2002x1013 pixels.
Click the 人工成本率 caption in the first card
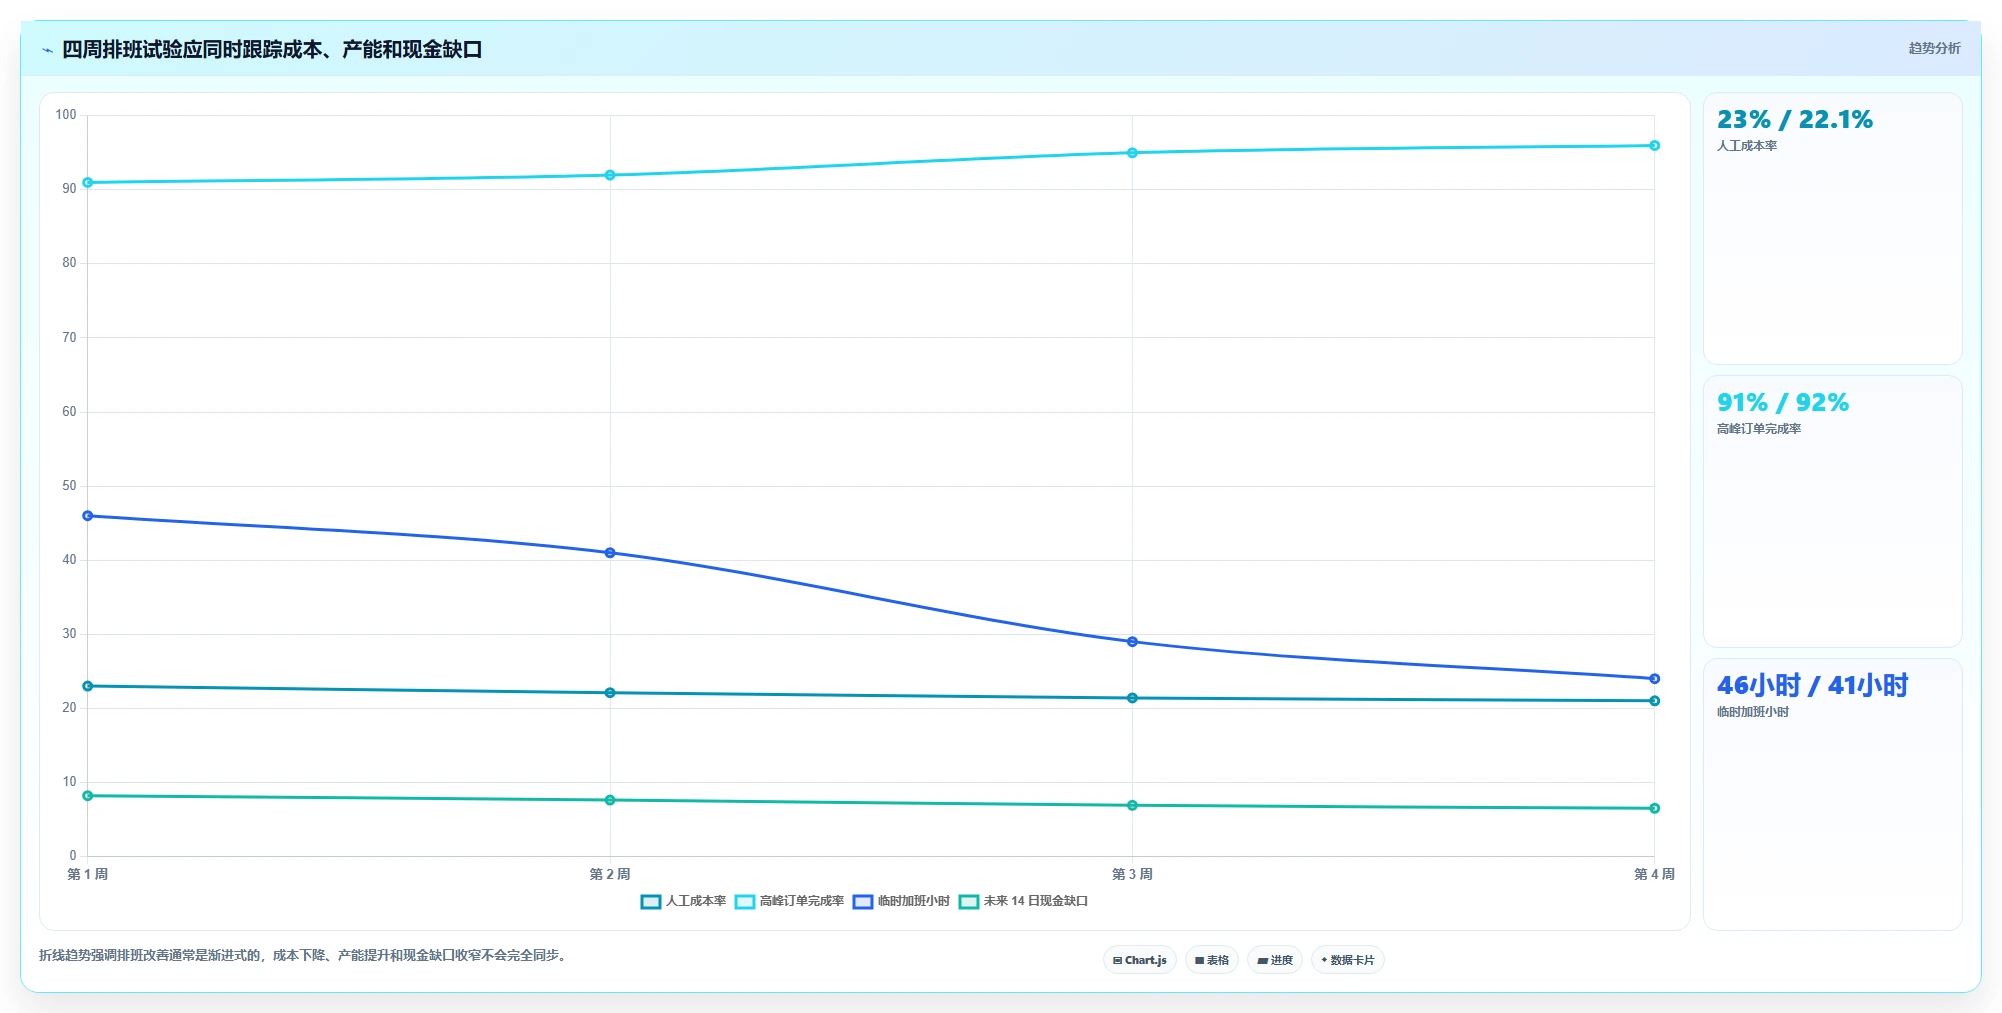(1747, 146)
